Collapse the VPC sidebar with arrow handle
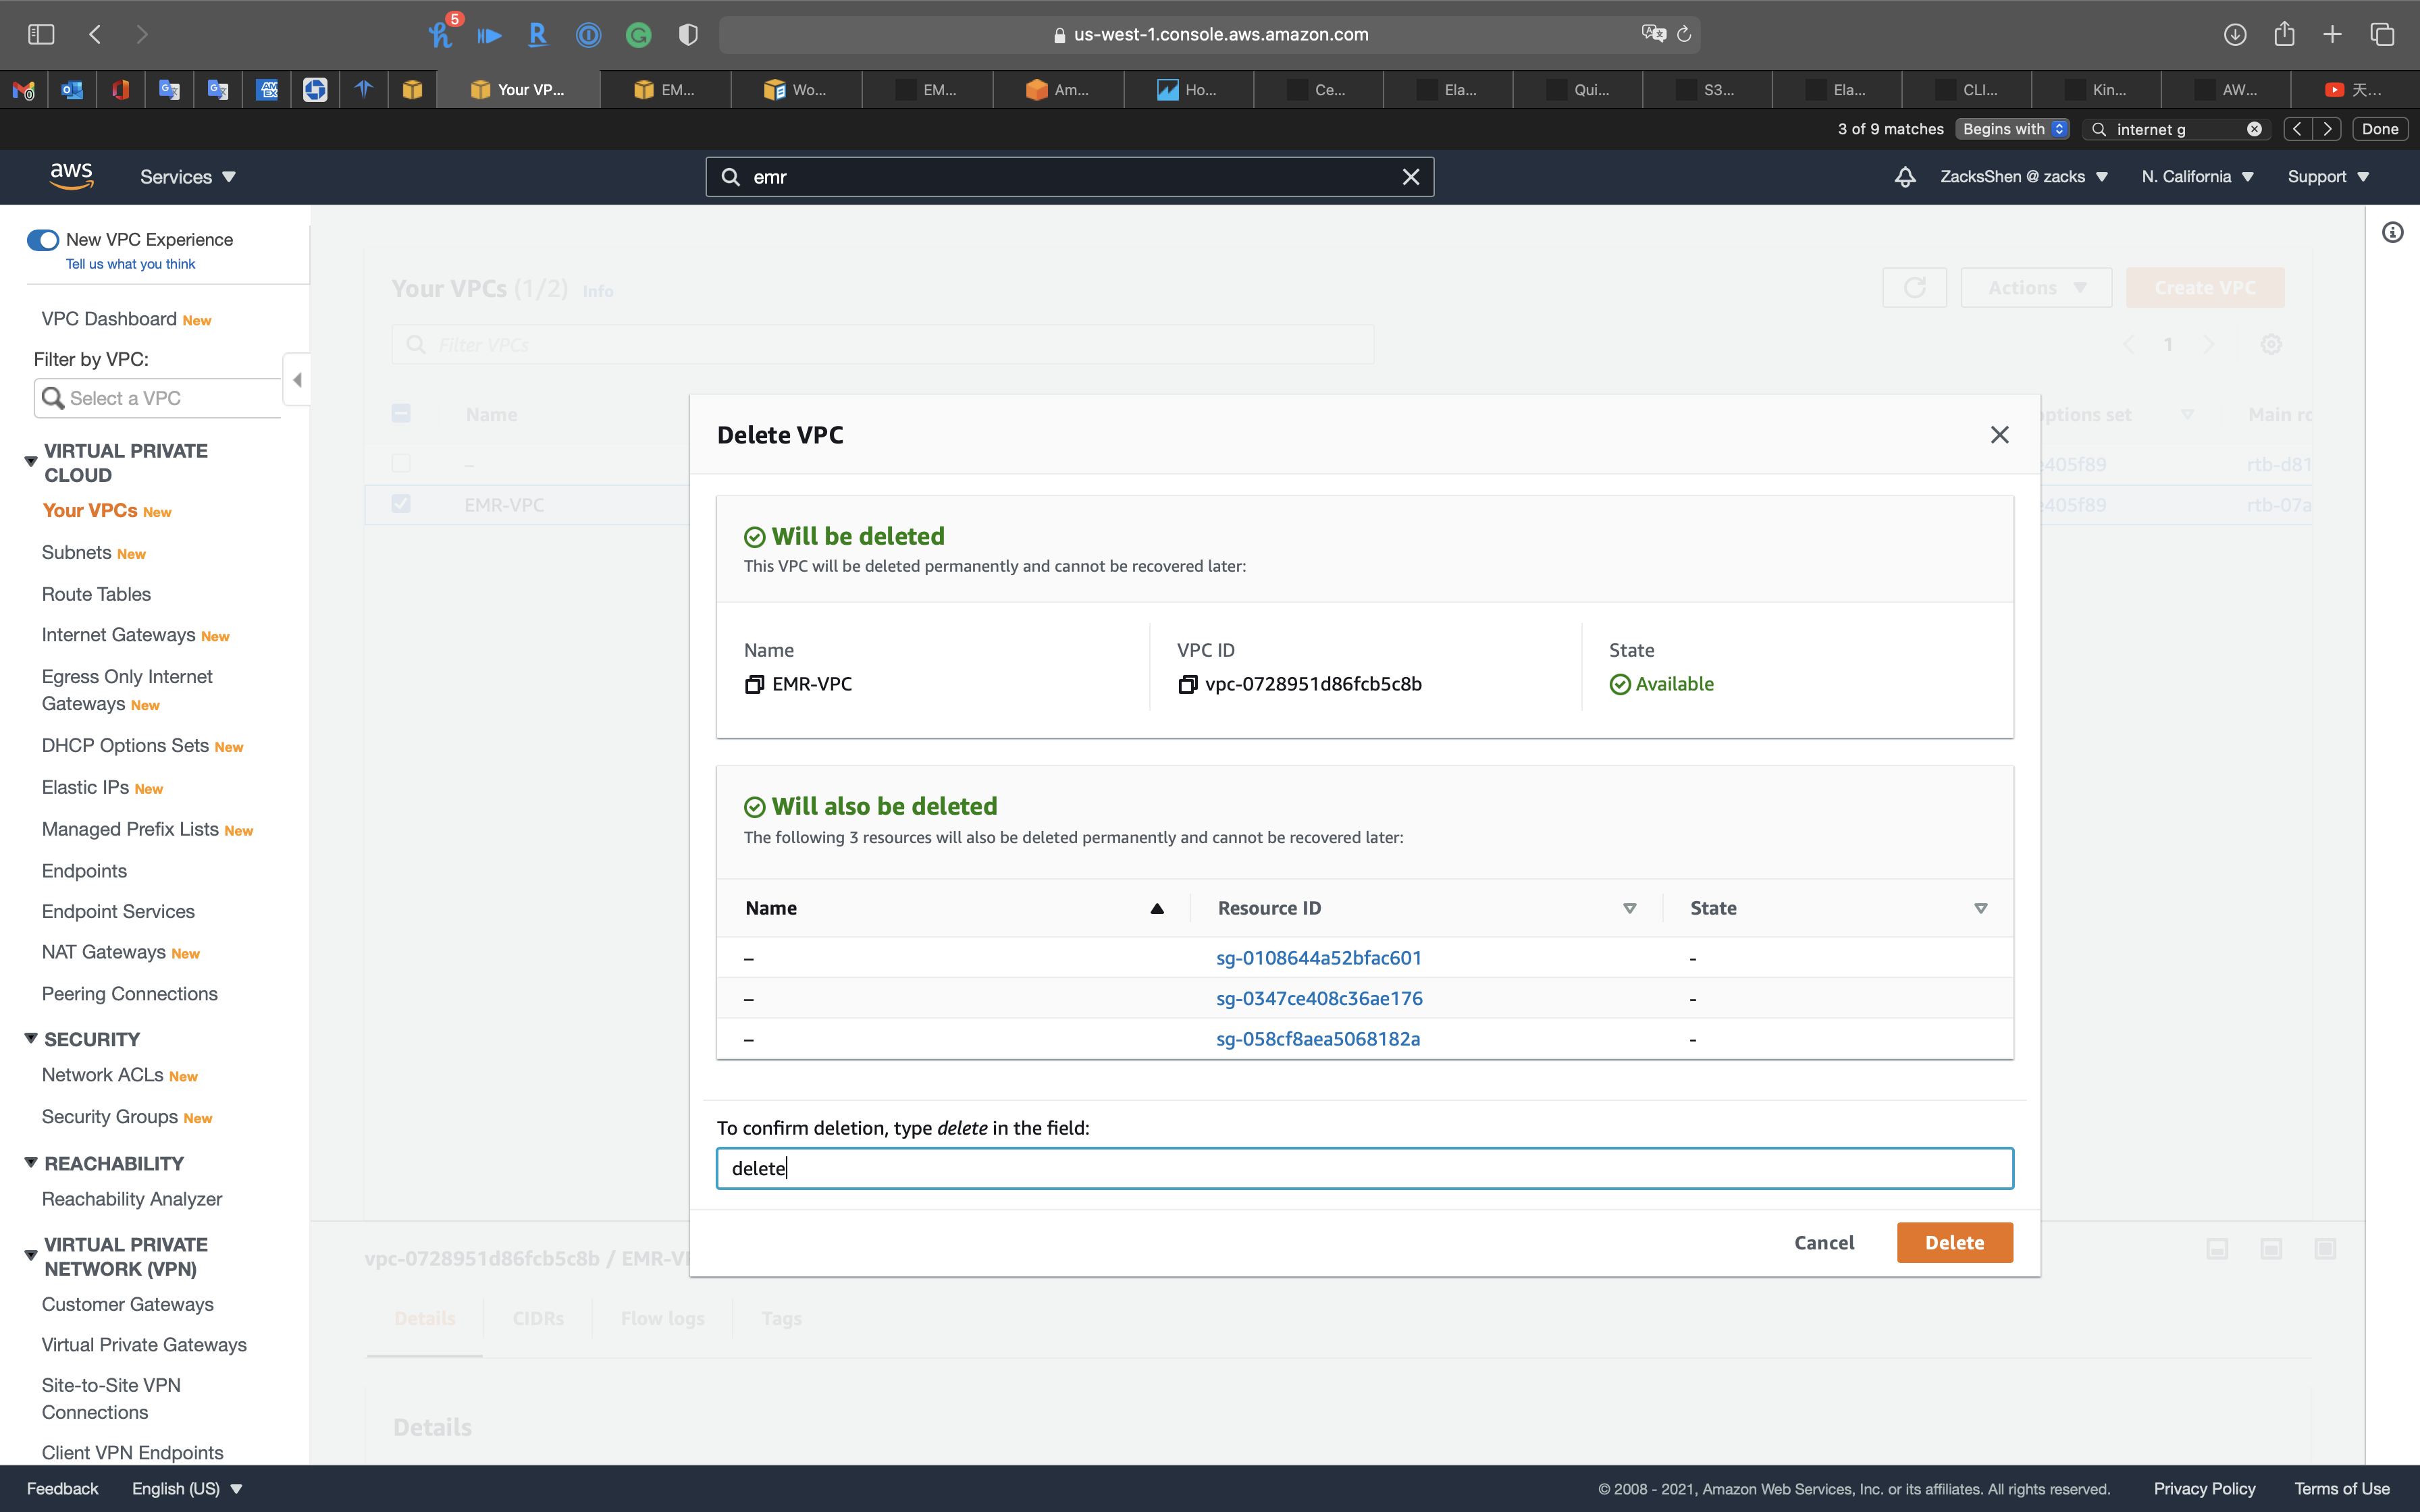 pos(297,380)
